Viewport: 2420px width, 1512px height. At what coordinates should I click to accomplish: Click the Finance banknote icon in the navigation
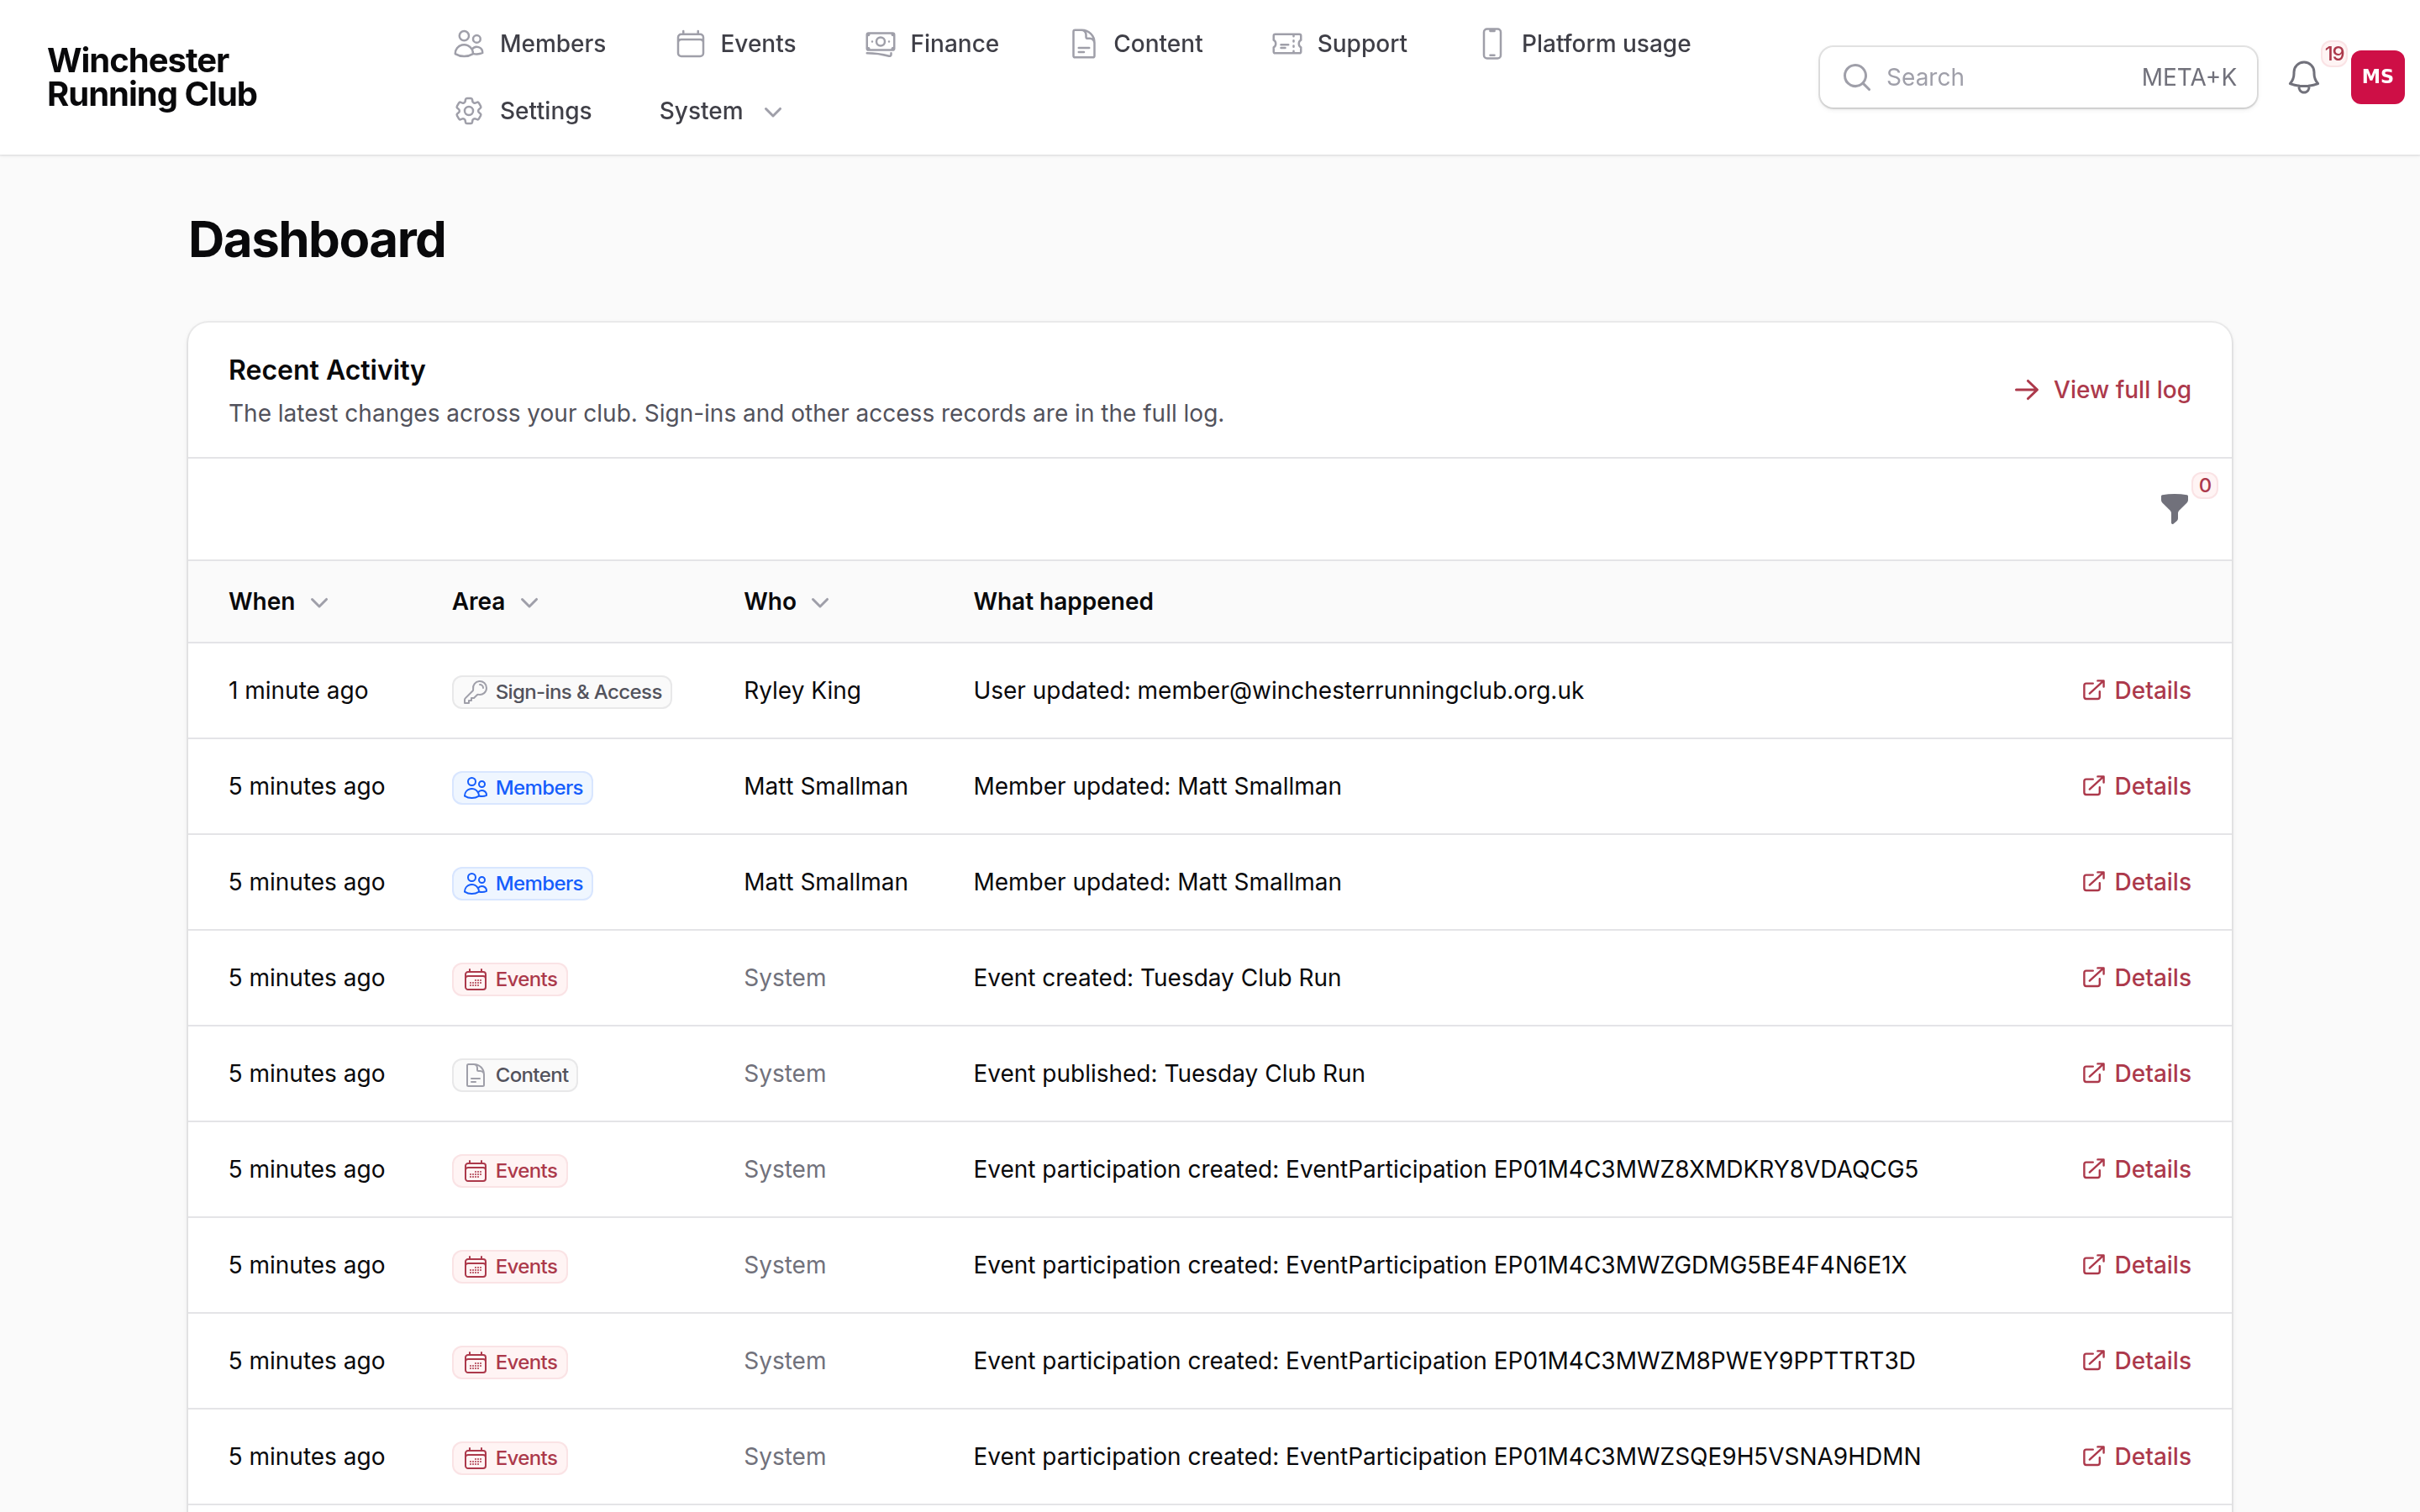pos(880,44)
